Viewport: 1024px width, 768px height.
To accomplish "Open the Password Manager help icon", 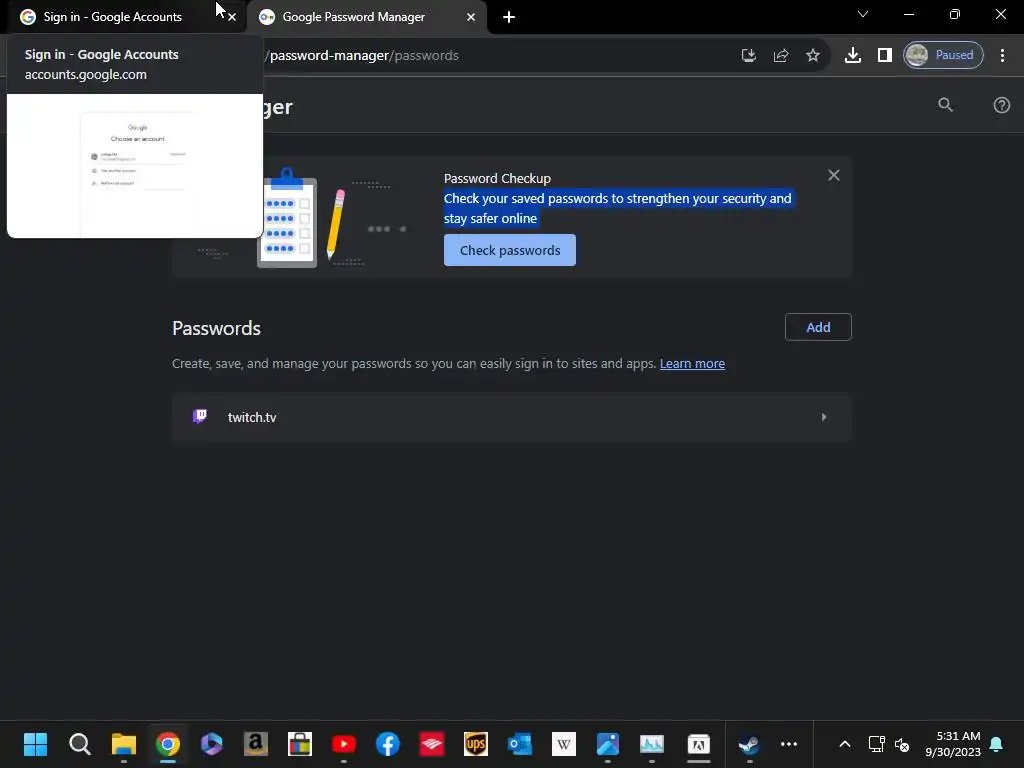I will [x=1001, y=105].
